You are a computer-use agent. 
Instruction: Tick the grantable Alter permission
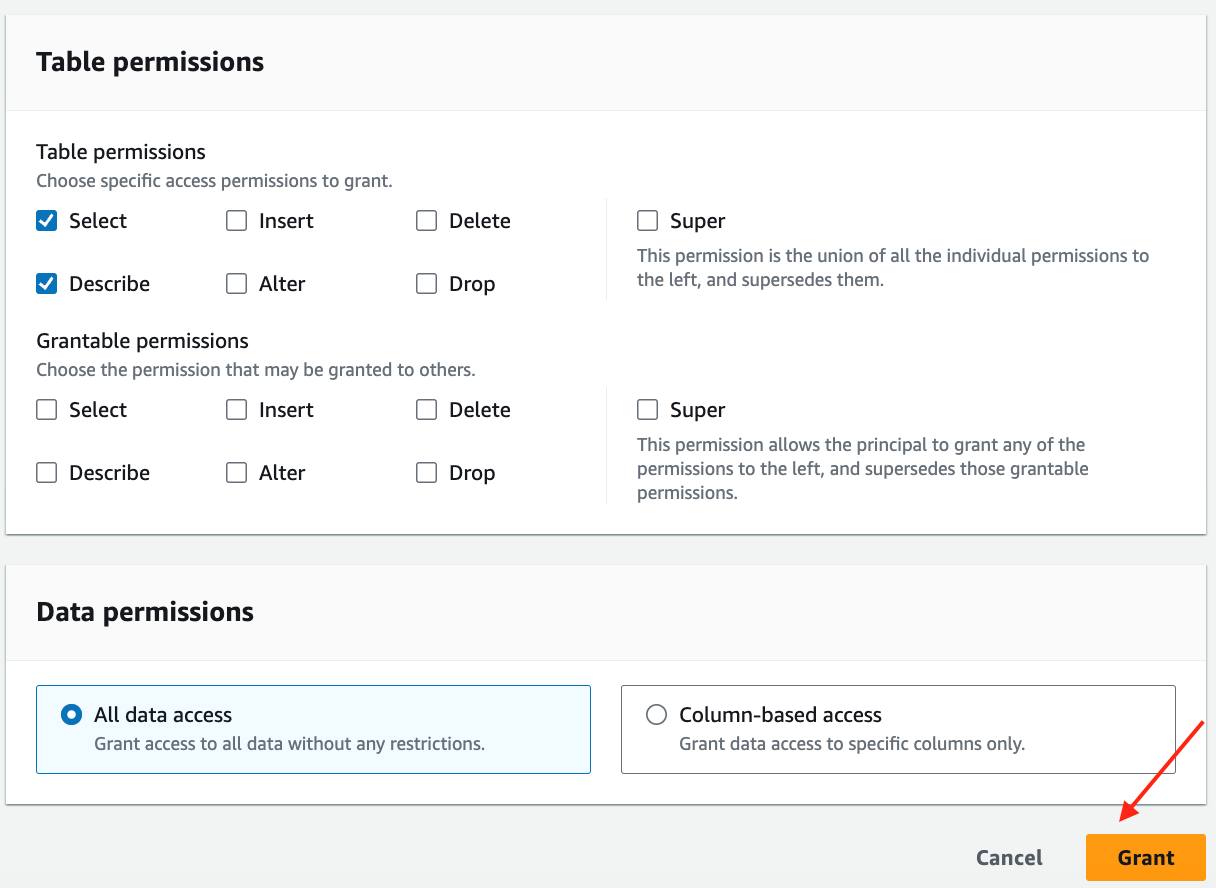[237, 473]
